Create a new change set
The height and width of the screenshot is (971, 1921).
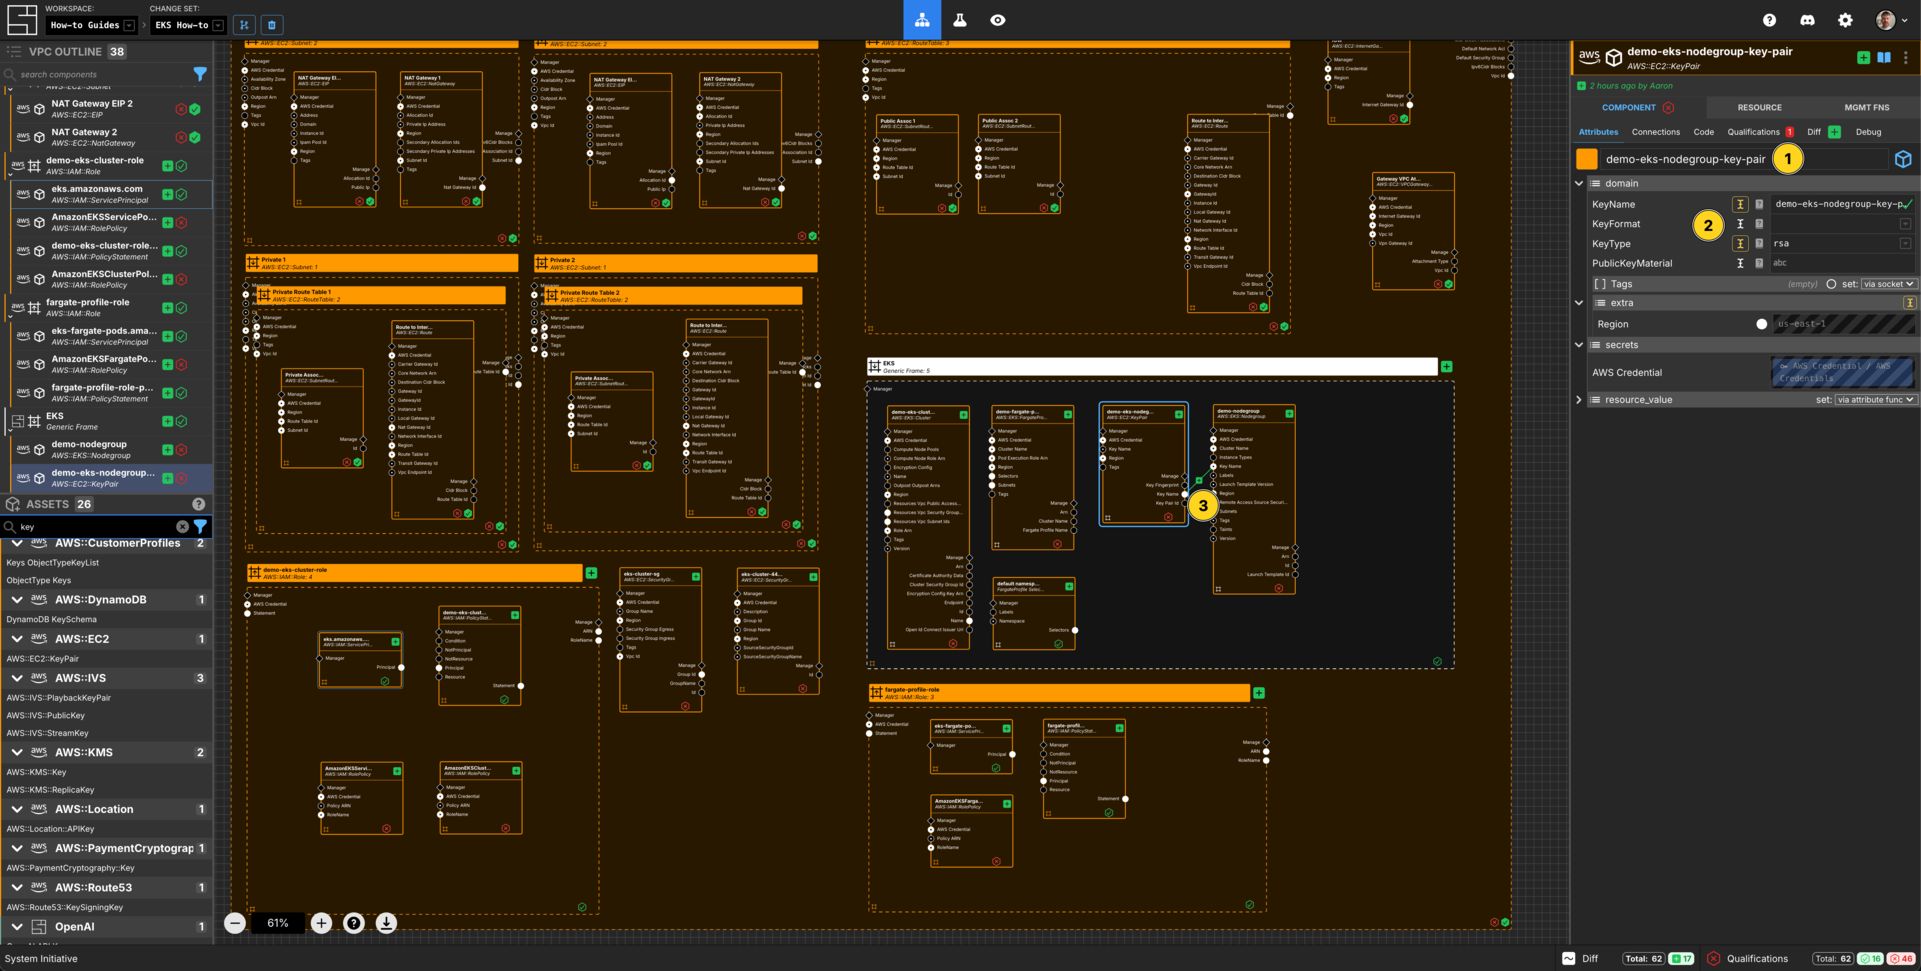click(244, 25)
